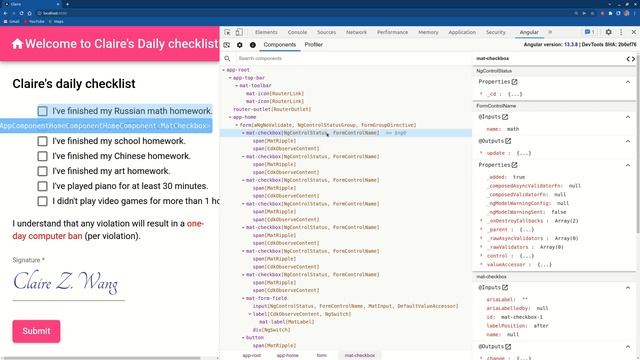Open the Gmail bookmark
This screenshot has height=360, width=640.
[x=11, y=22]
